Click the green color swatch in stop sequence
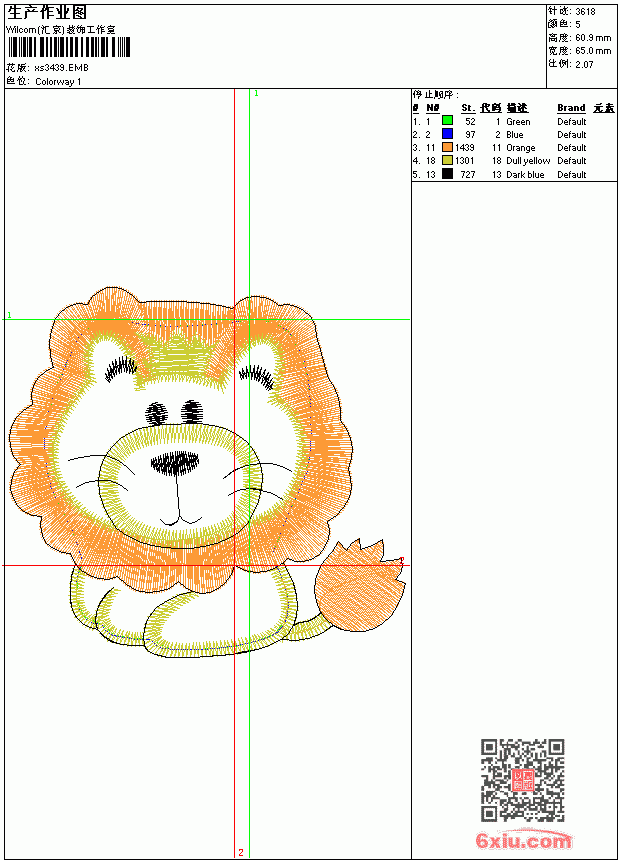Screen dimensions: 620x860 click(447, 121)
